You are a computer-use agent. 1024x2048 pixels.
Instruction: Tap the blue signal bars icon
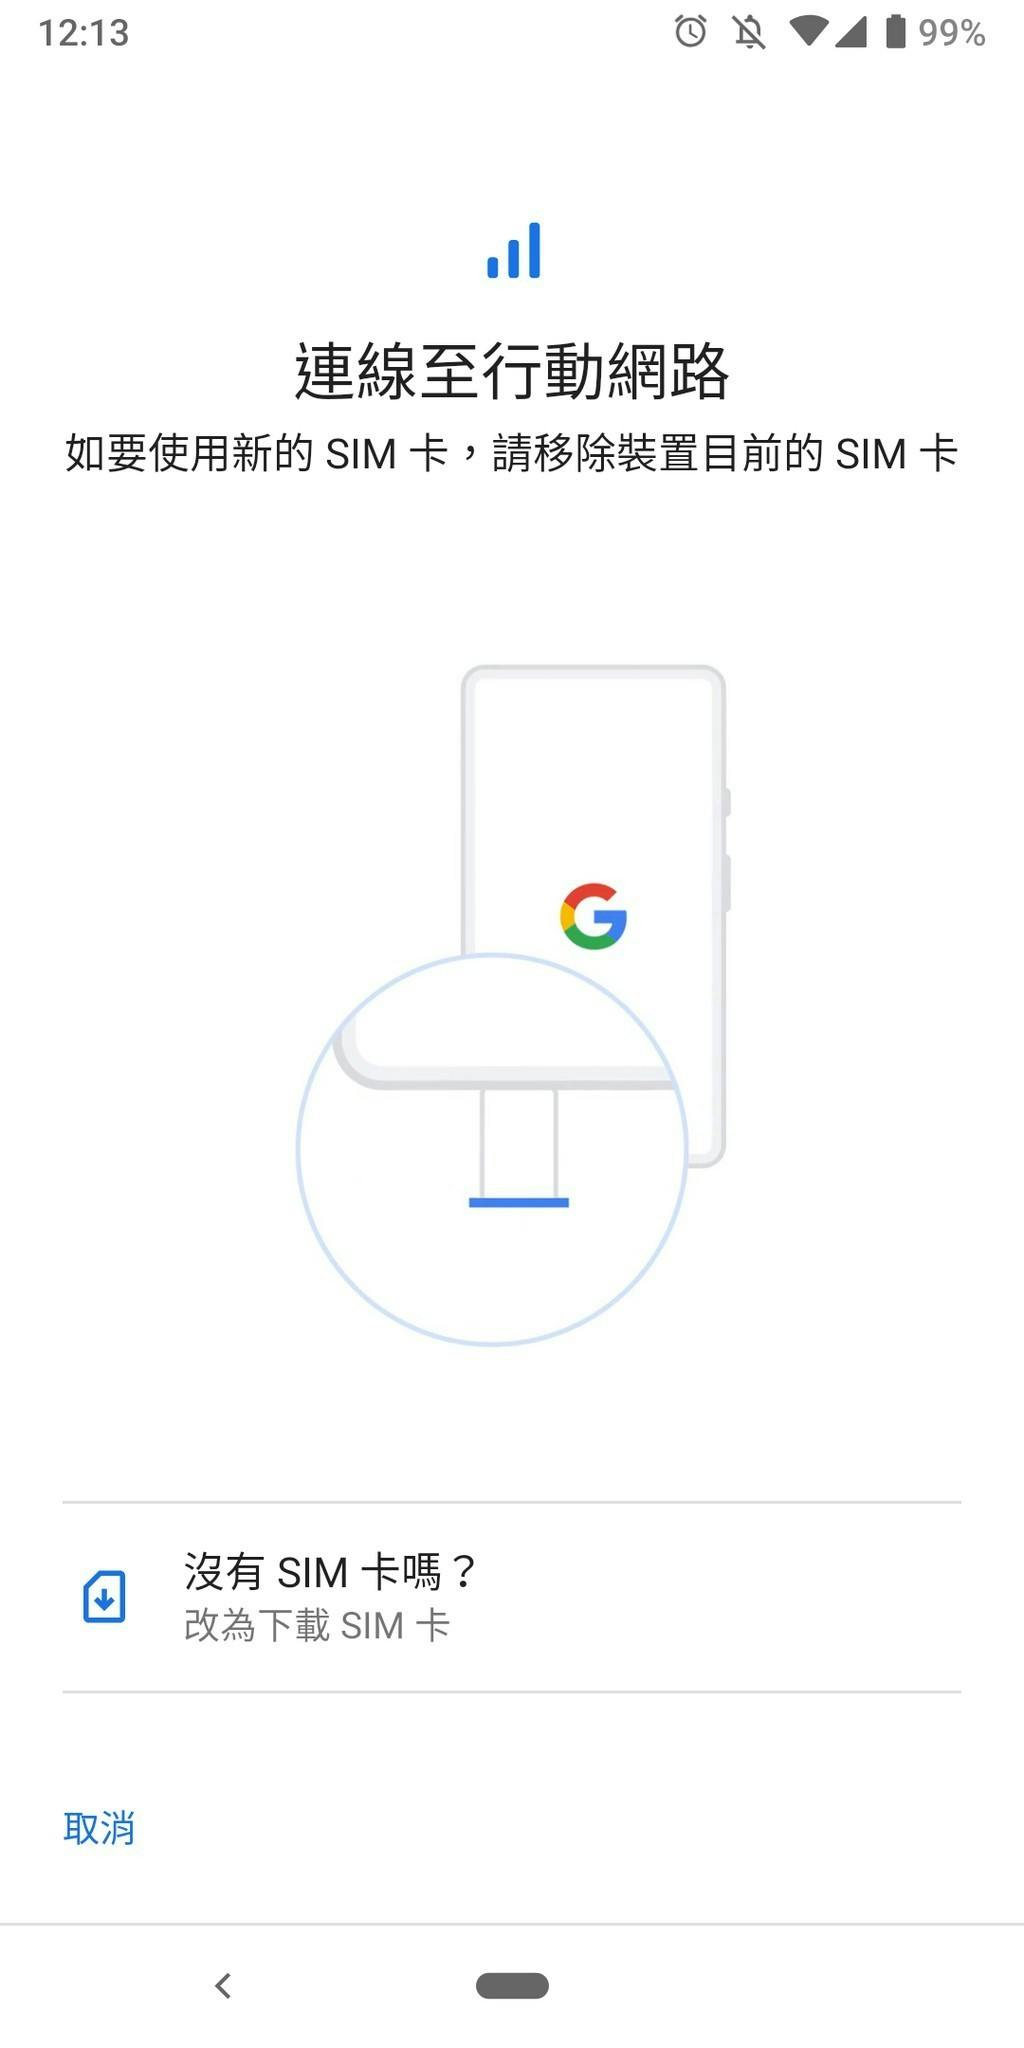[x=513, y=250]
